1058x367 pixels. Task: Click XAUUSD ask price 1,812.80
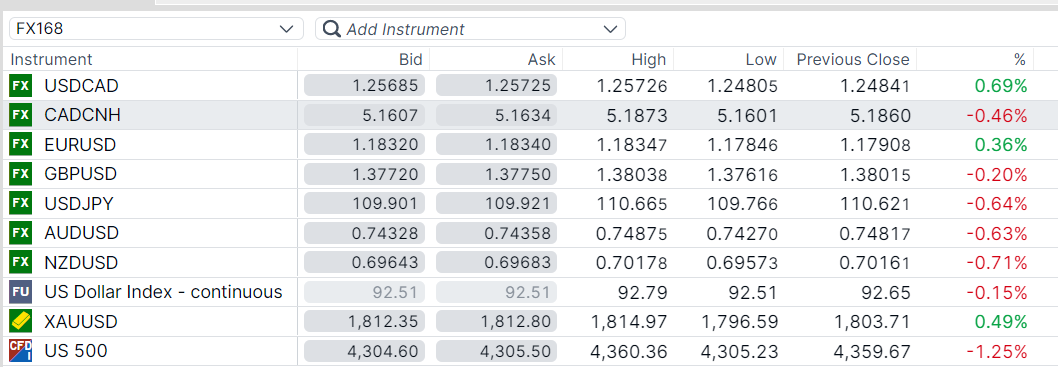coord(497,322)
